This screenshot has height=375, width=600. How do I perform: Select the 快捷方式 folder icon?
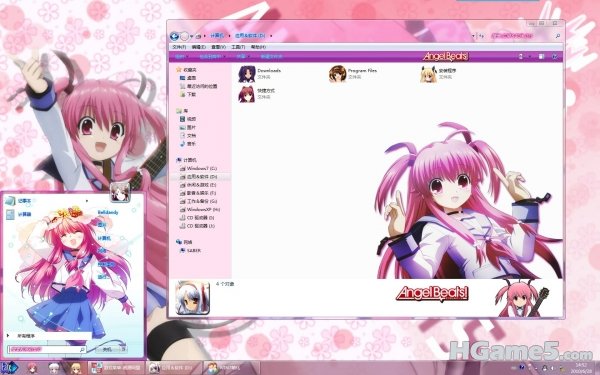(x=247, y=94)
